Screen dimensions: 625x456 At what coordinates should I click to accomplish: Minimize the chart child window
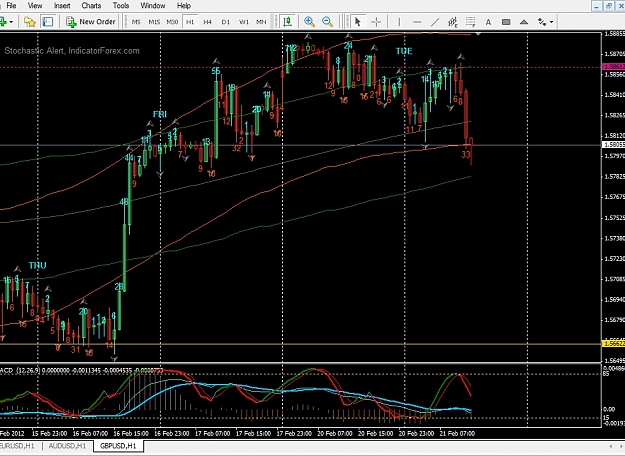pyautogui.click(x=596, y=6)
